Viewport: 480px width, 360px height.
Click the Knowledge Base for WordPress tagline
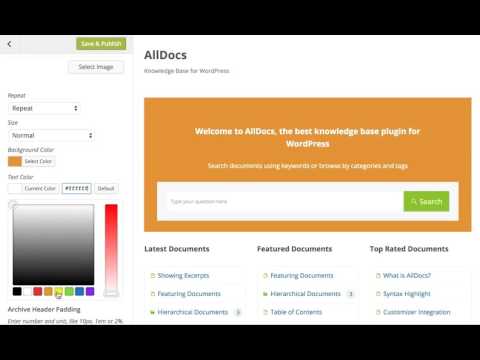pos(187,71)
